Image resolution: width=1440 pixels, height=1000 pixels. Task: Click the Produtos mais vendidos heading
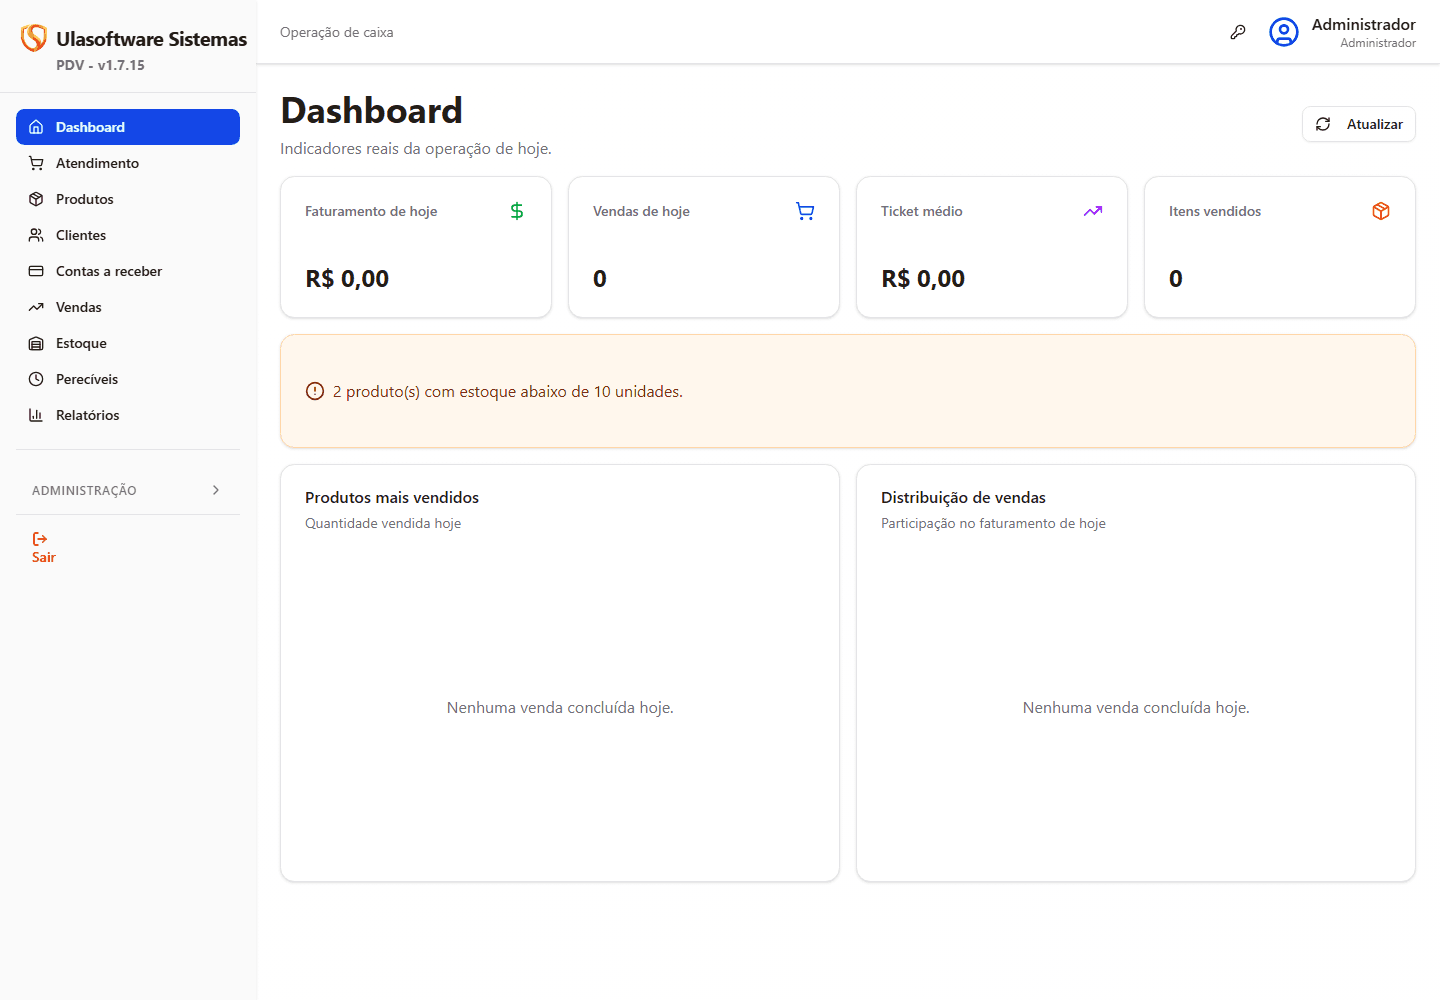click(392, 497)
